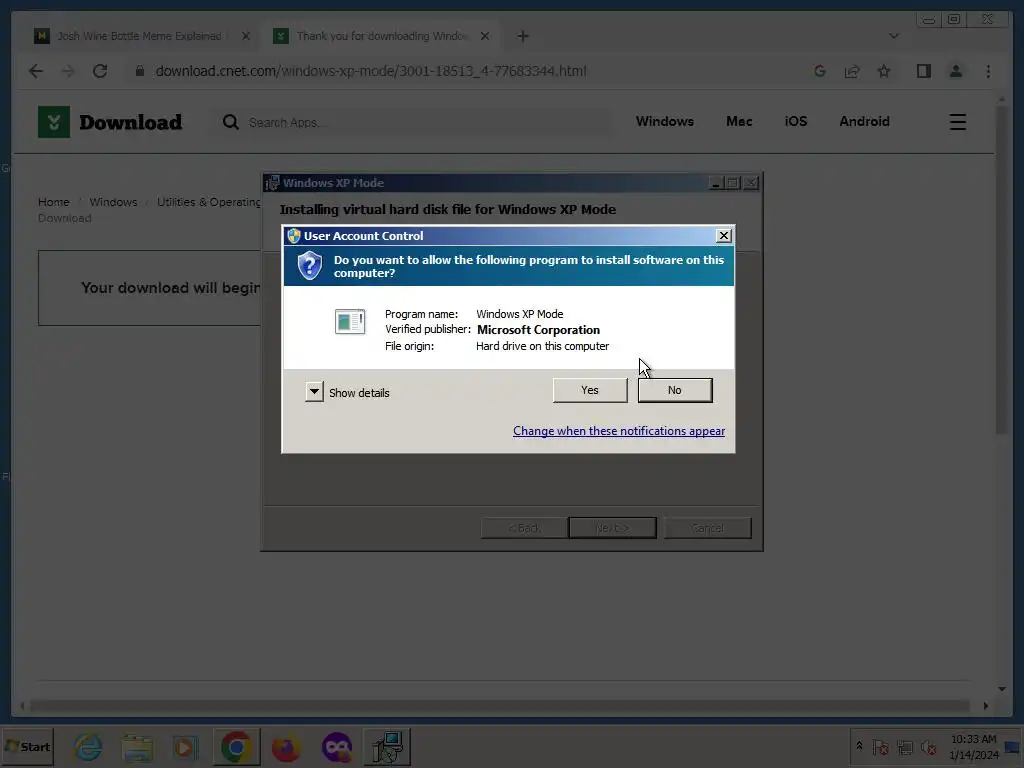Open Windows category in site nav

(x=665, y=121)
